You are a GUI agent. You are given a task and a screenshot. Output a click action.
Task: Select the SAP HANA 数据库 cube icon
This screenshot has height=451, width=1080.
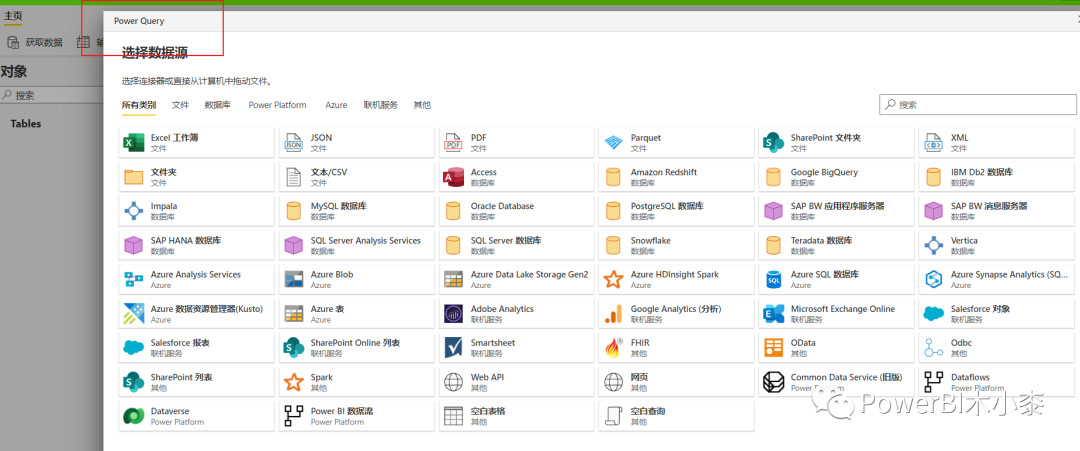[133, 245]
